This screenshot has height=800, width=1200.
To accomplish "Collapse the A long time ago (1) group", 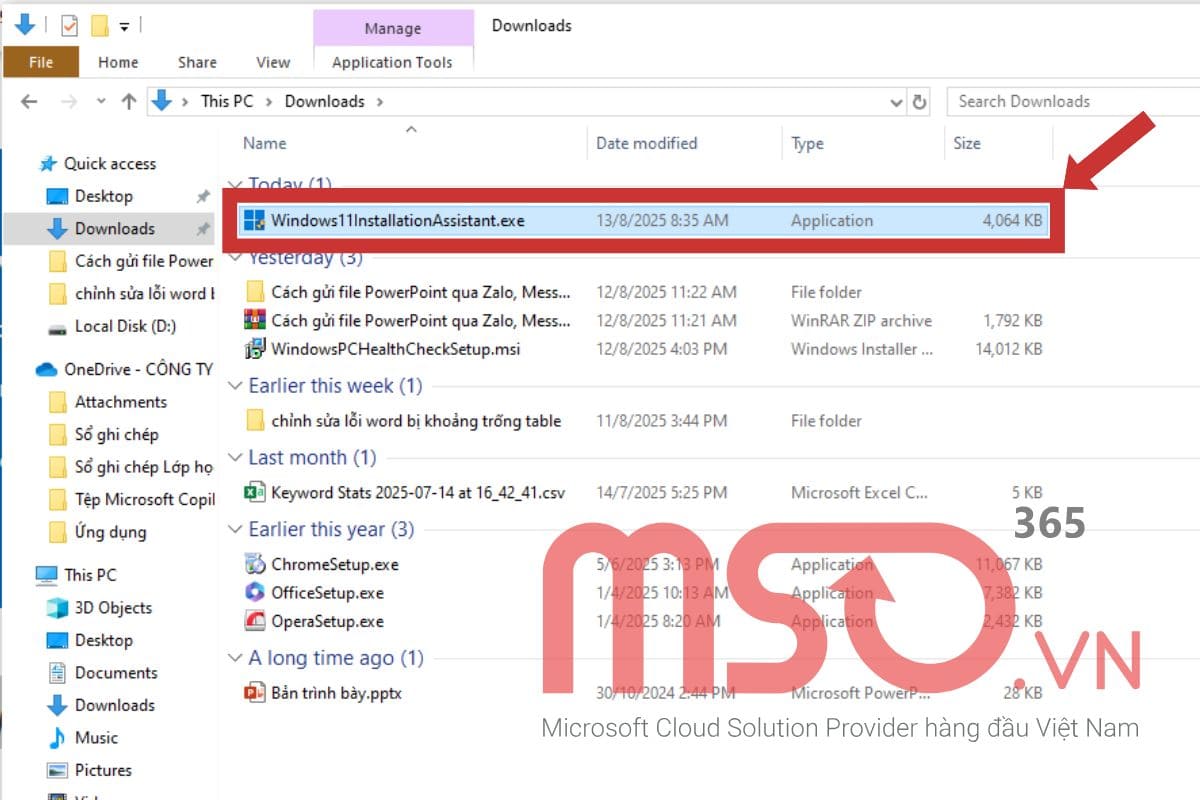I will [235, 658].
